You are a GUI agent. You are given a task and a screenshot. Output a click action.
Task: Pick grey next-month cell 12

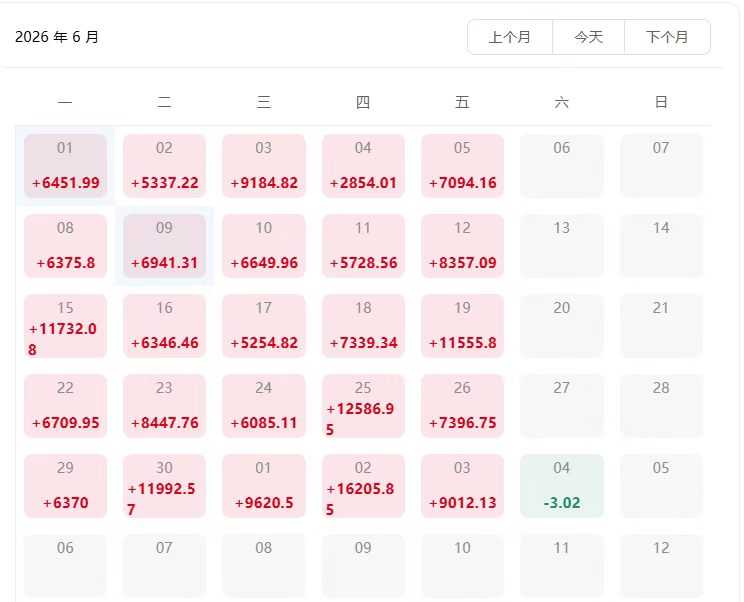pos(661,565)
